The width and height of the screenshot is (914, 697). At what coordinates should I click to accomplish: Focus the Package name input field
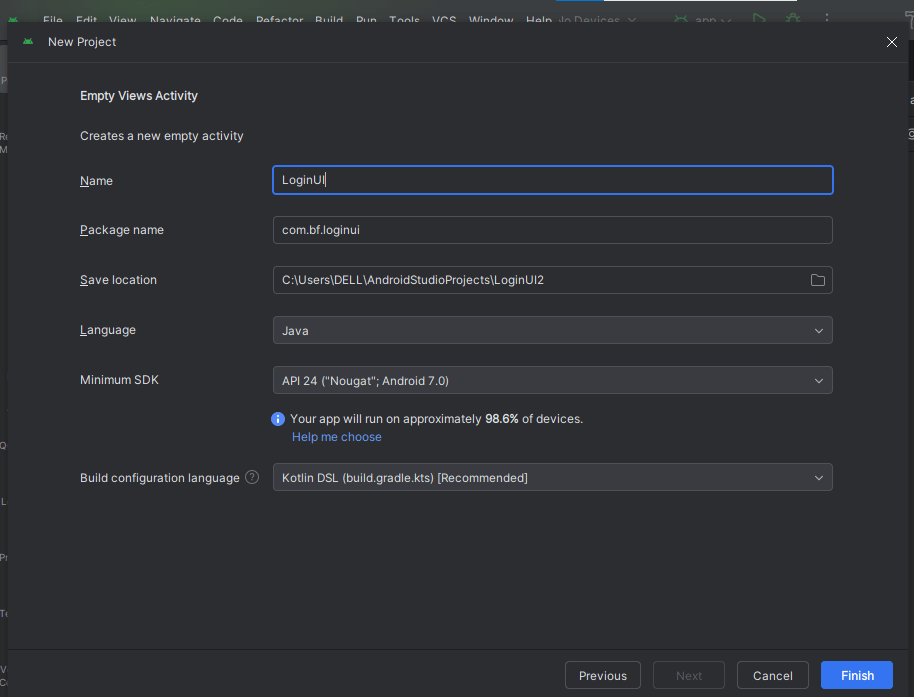(x=552, y=230)
